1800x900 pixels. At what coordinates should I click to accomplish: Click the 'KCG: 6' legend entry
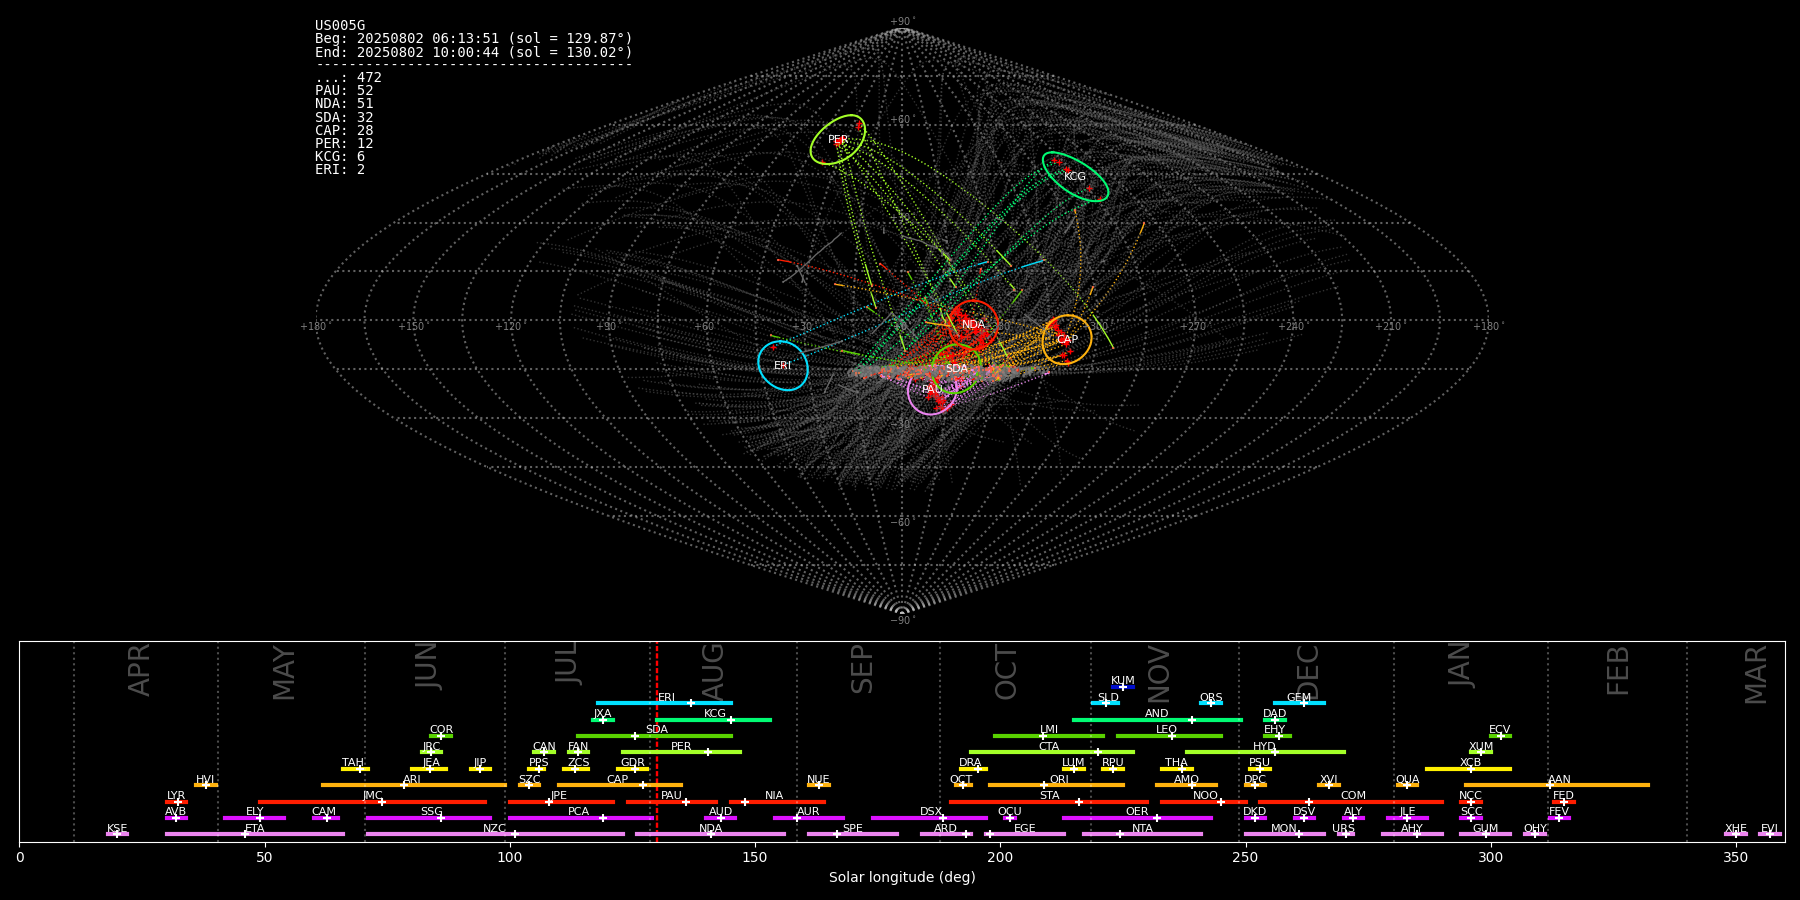click(x=340, y=156)
